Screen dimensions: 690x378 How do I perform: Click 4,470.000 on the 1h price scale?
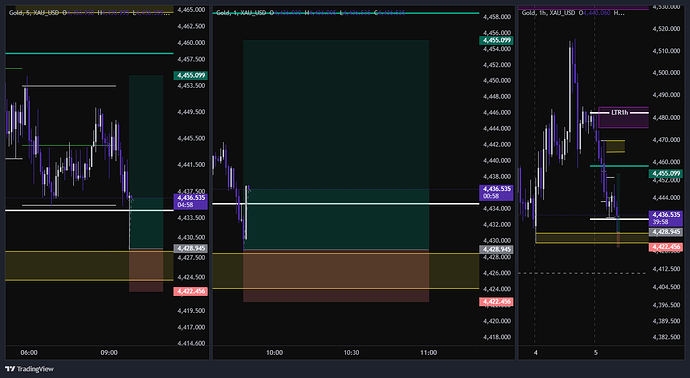[x=666, y=140]
